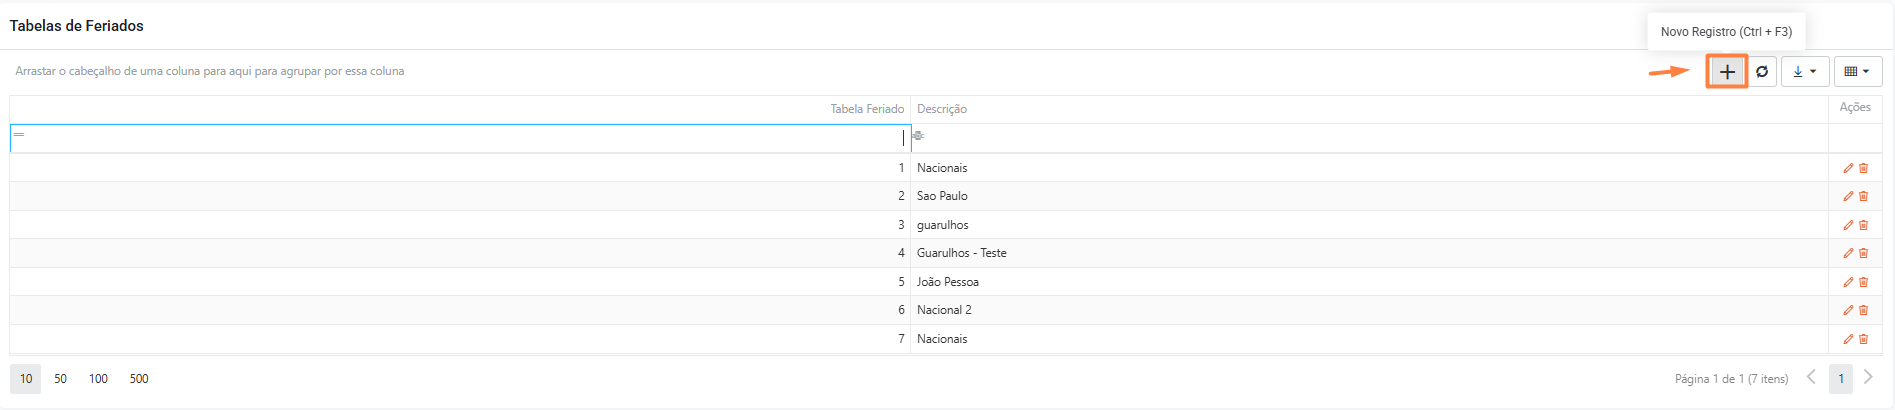1895x410 pixels.
Task: Delete the João Pessoa entry
Action: pyautogui.click(x=1864, y=282)
